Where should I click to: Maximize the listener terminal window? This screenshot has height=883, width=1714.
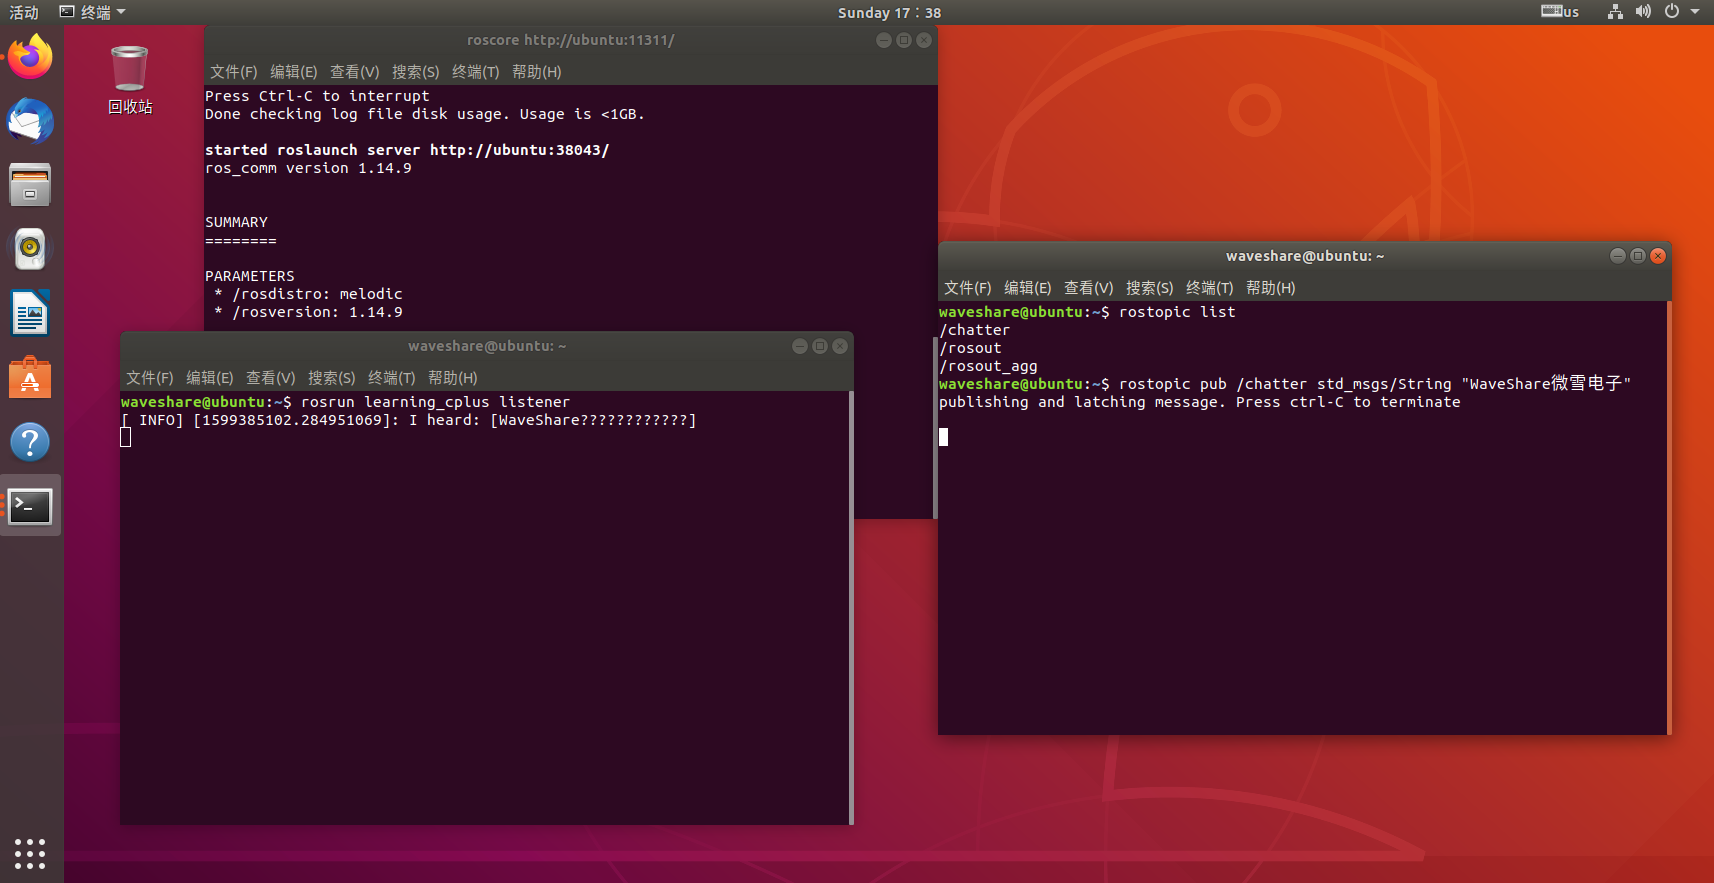820,346
